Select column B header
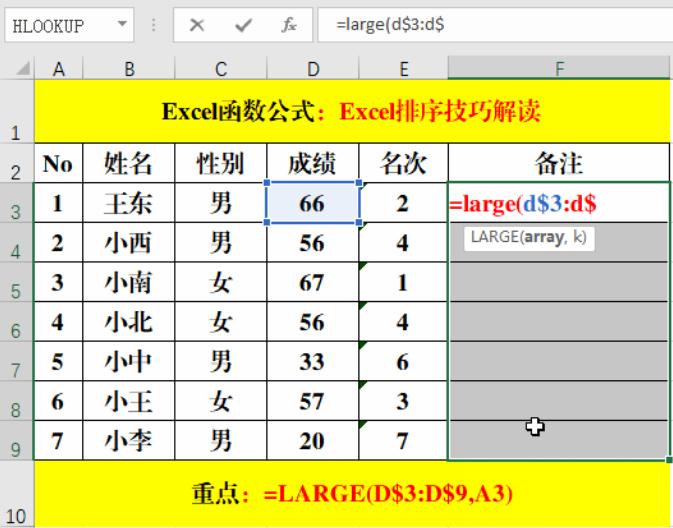The width and height of the screenshot is (673, 528). pos(129,69)
